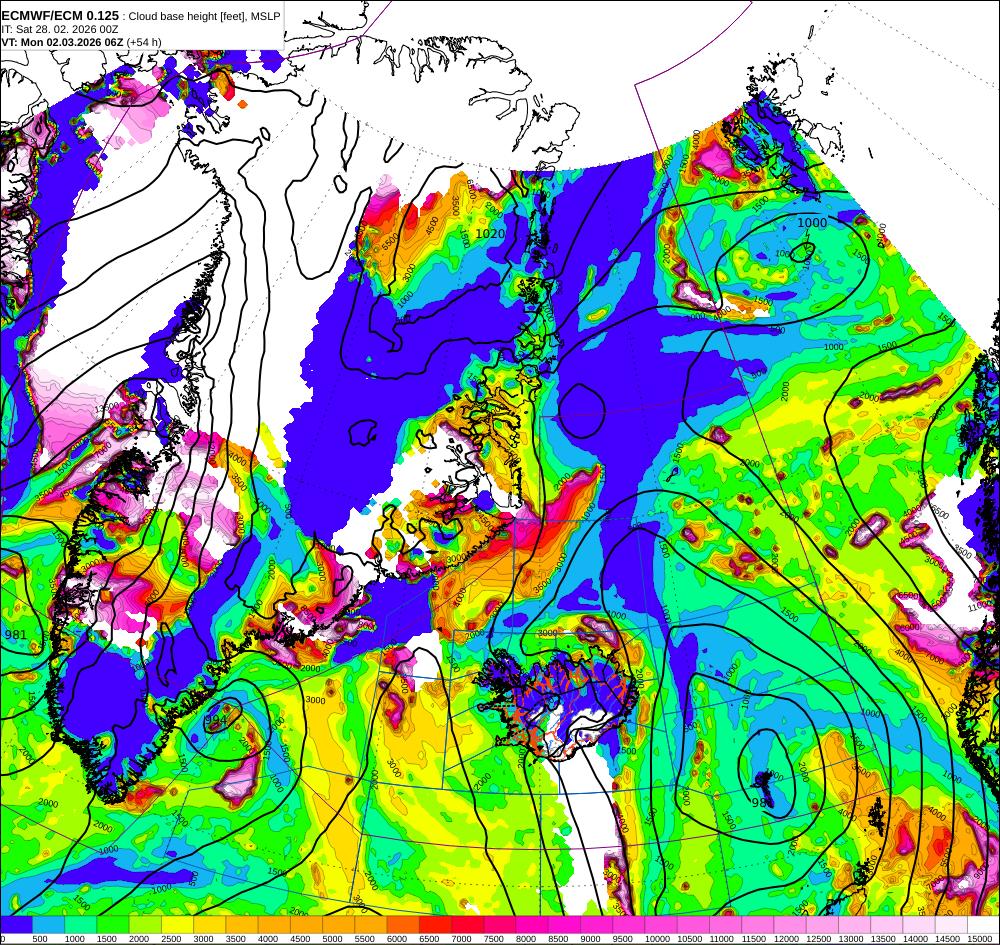Click the '14000' tick label in bottom color scale
Image resolution: width=1000 pixels, height=945 pixels.
pyautogui.click(x=915, y=939)
